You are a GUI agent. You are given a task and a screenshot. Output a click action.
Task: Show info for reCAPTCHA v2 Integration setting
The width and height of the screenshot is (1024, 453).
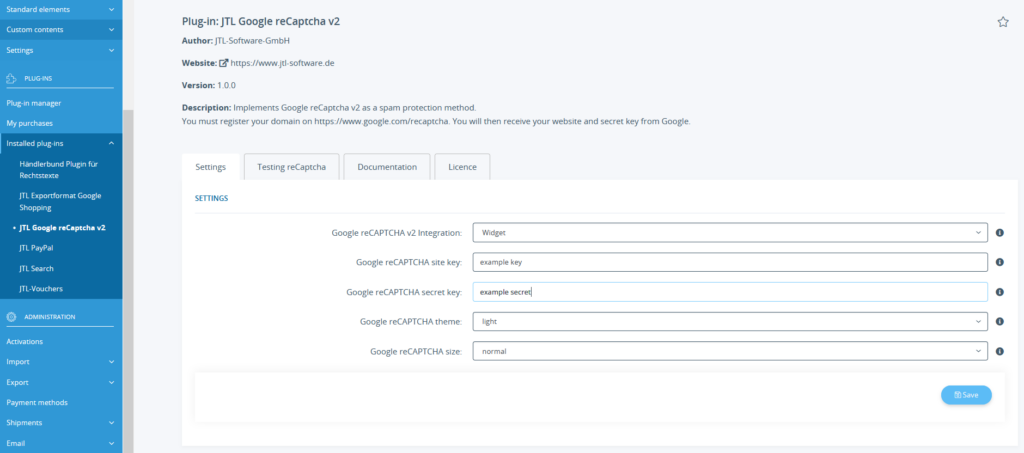click(999, 232)
